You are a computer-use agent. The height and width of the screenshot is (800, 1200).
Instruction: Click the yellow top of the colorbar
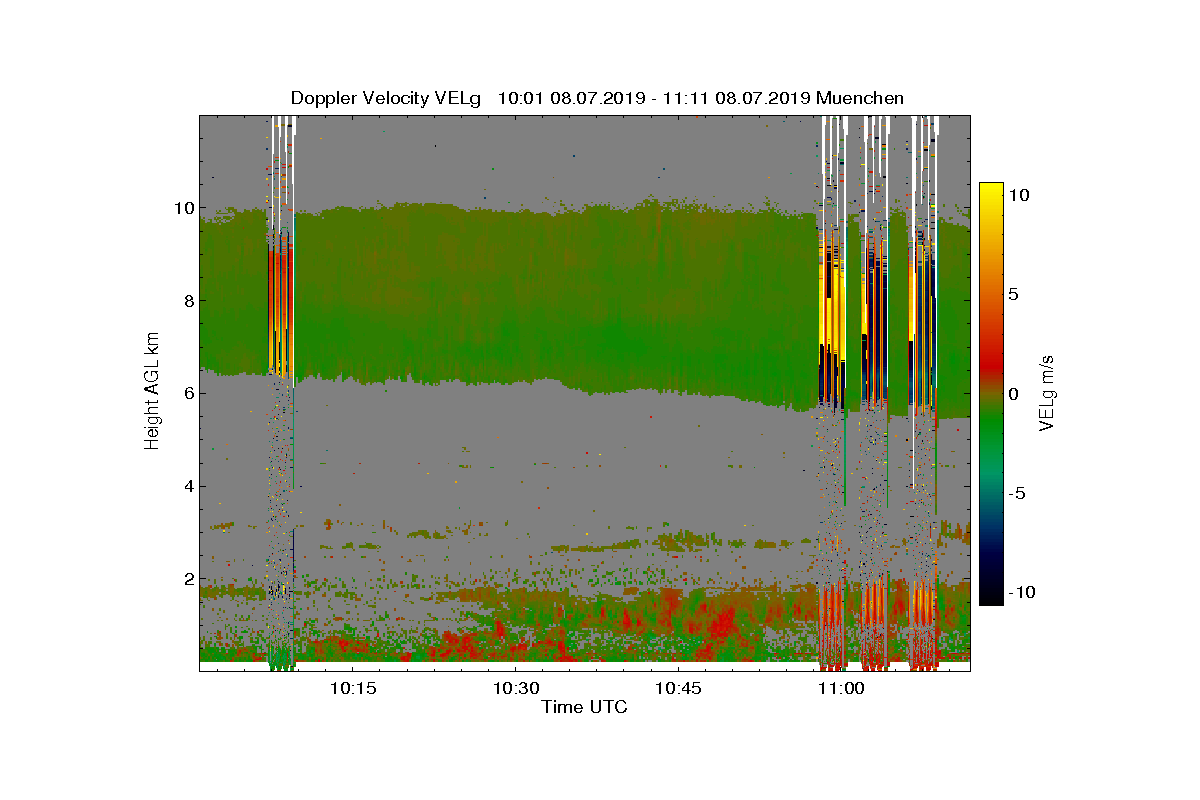991,192
